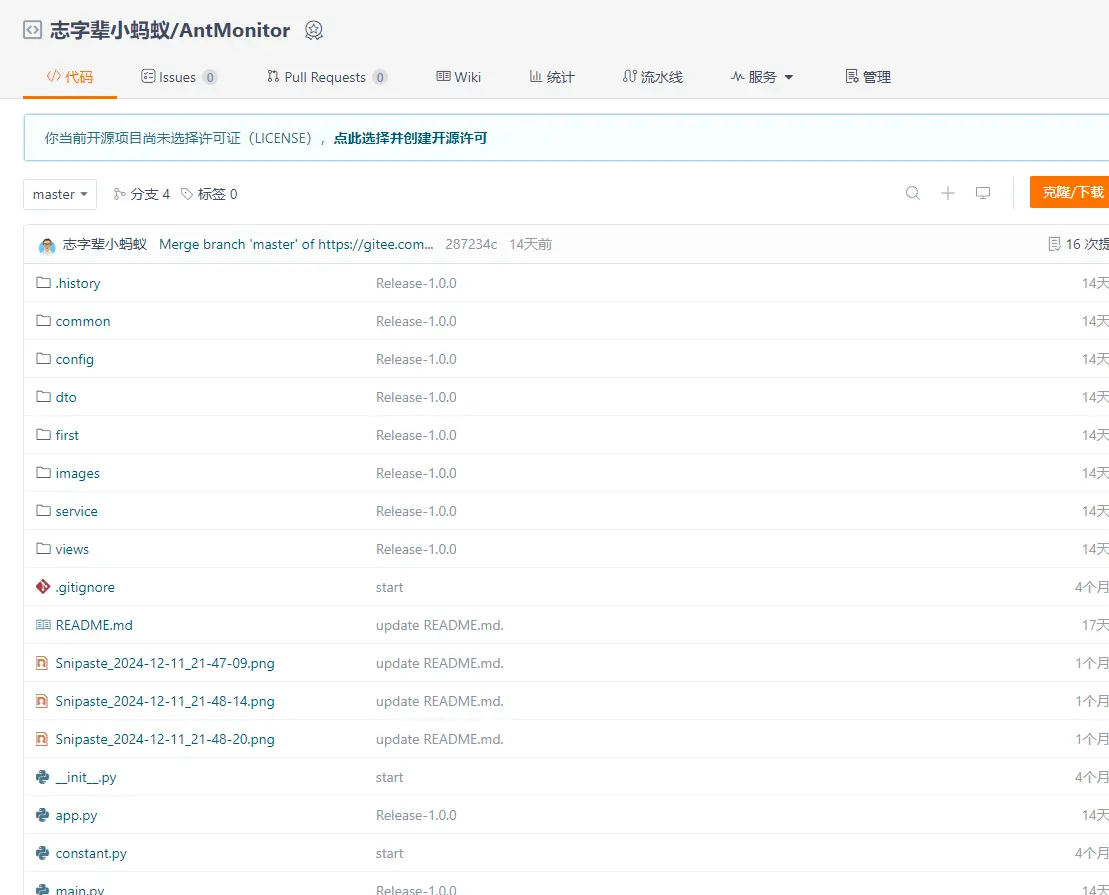This screenshot has height=895, width=1109.
Task: Open the README.md file
Action: point(94,625)
